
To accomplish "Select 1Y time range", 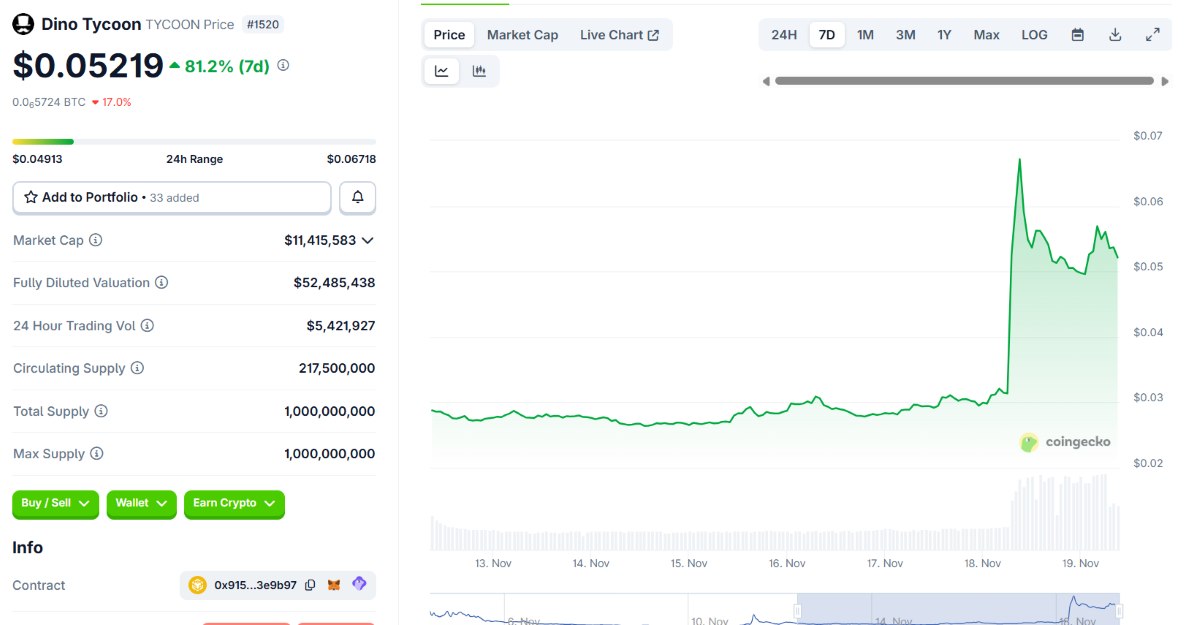I will tap(944, 35).
